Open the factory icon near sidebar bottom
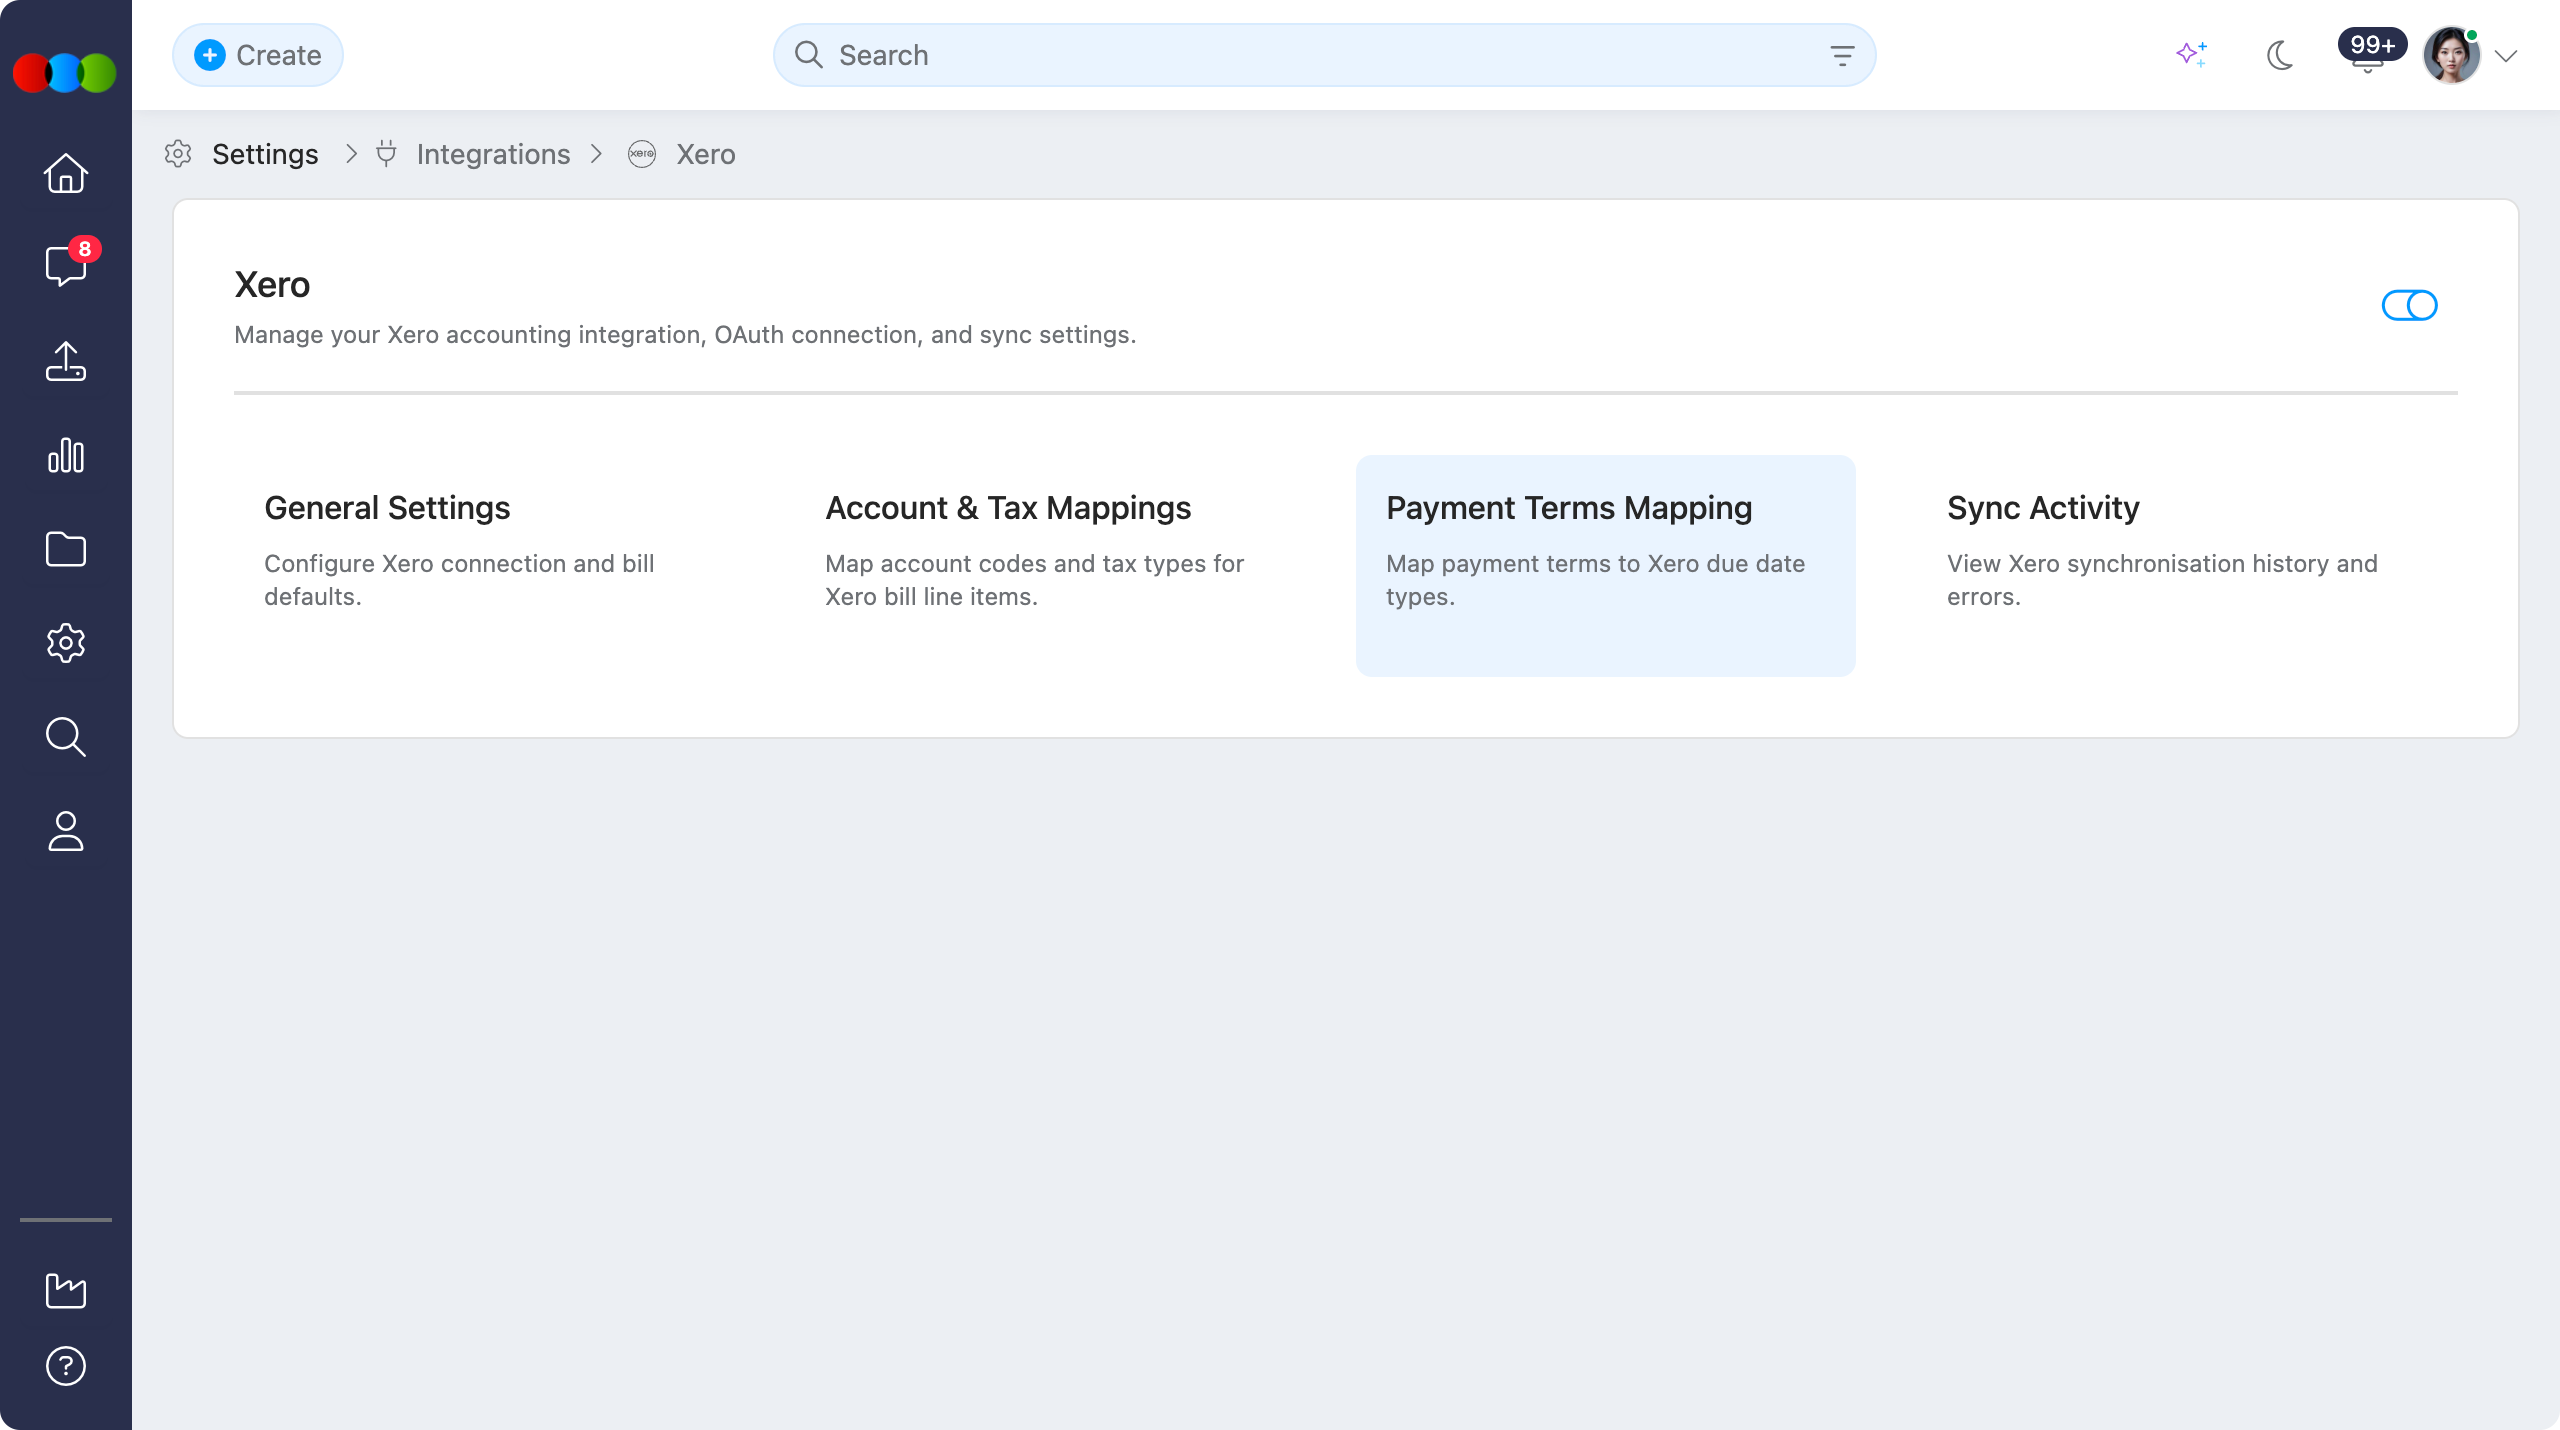The image size is (2560, 1430). click(66, 1290)
